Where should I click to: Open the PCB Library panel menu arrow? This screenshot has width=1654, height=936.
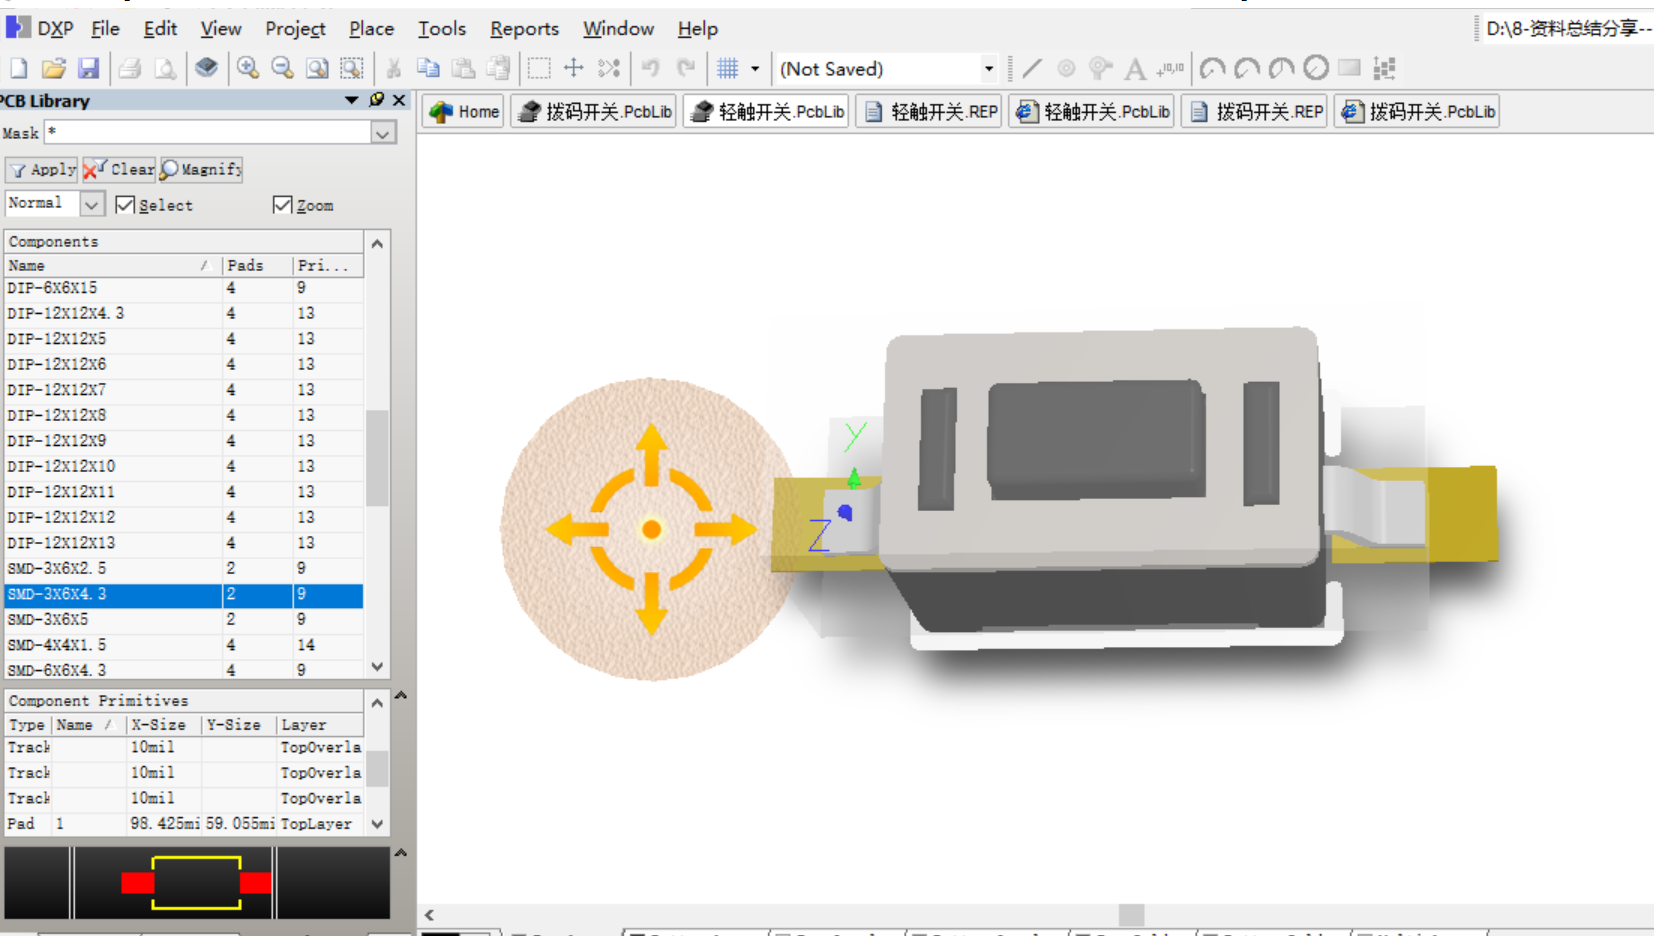click(x=352, y=100)
